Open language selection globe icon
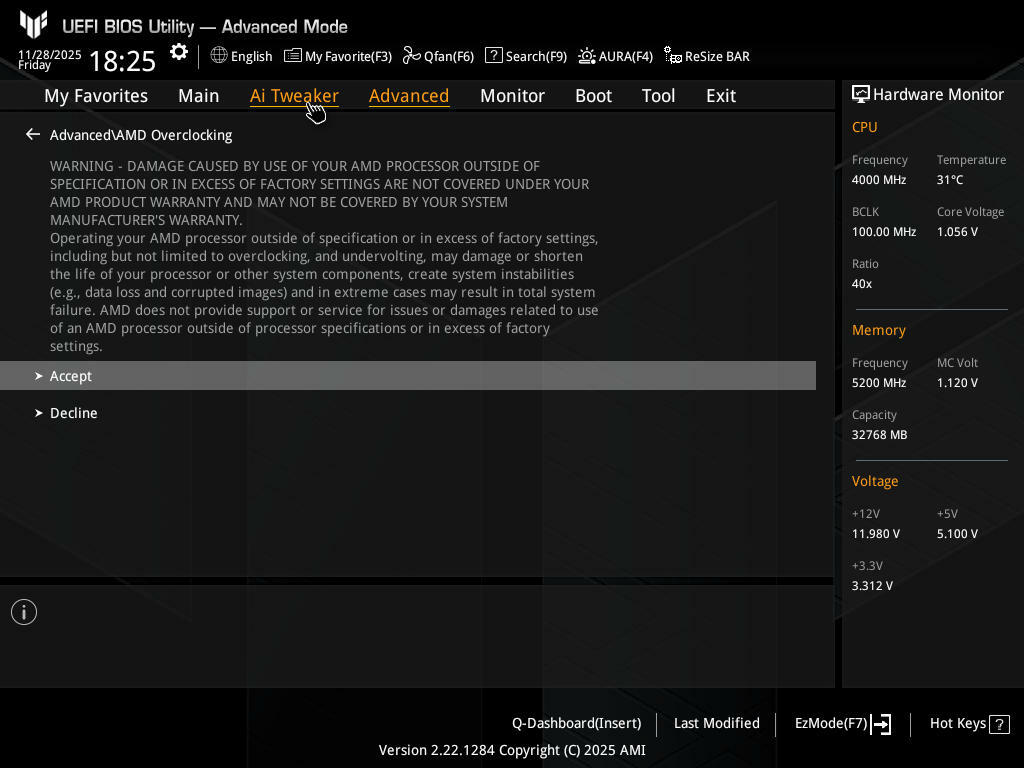This screenshot has height=768, width=1024. [x=219, y=56]
